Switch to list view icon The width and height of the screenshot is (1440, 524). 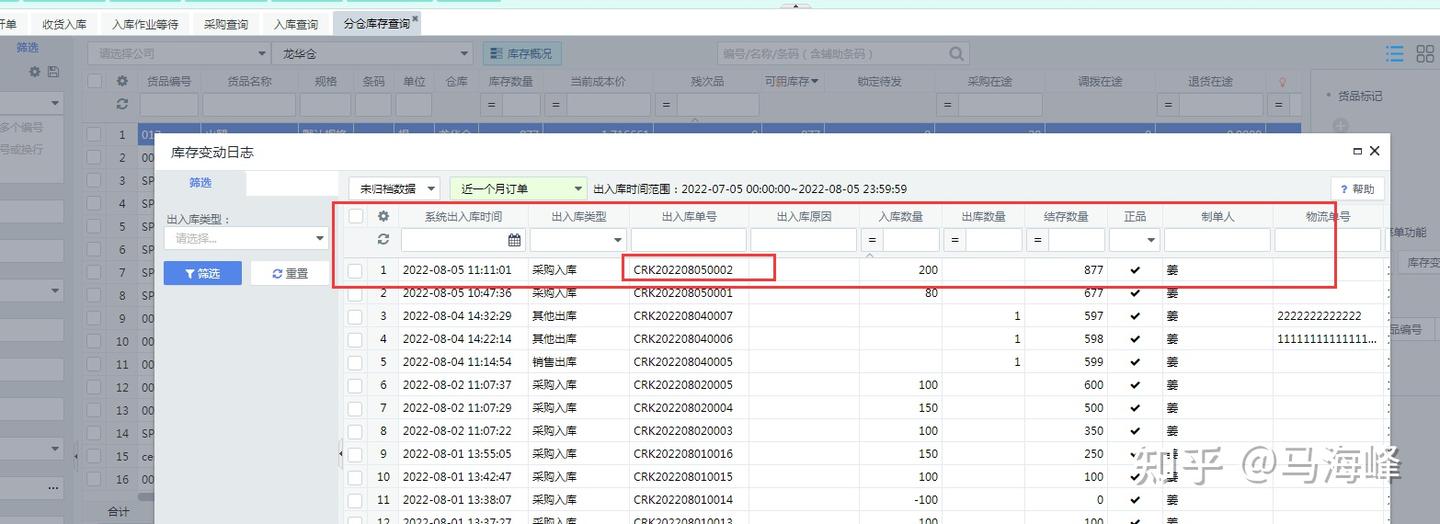click(1394, 53)
